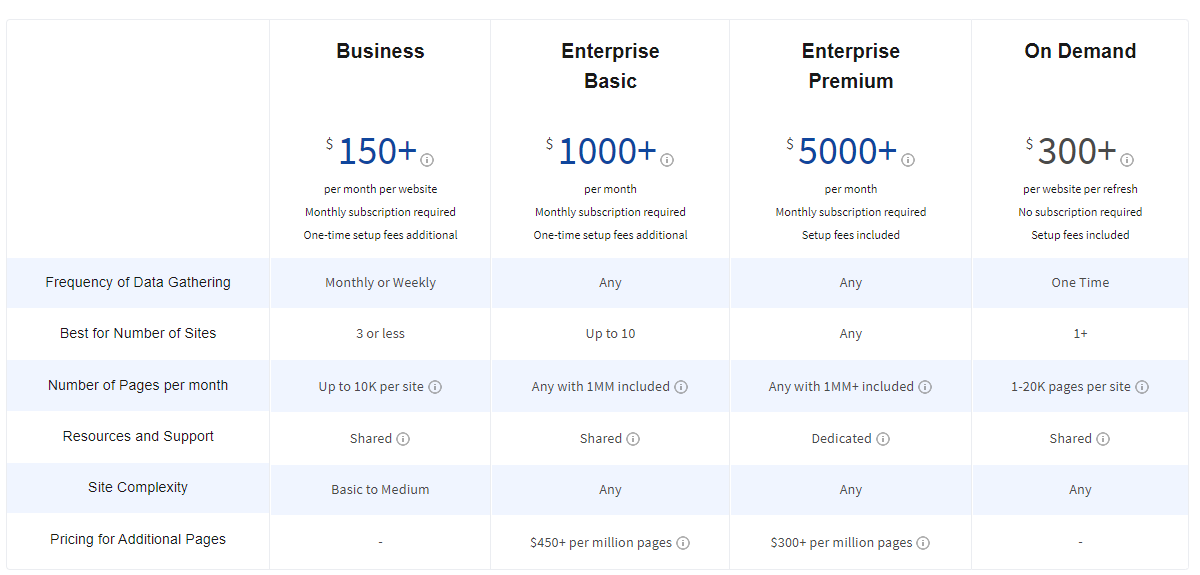Click info icon next to '1-20K pages per site'
1200x575 pixels.
click(x=1142, y=387)
